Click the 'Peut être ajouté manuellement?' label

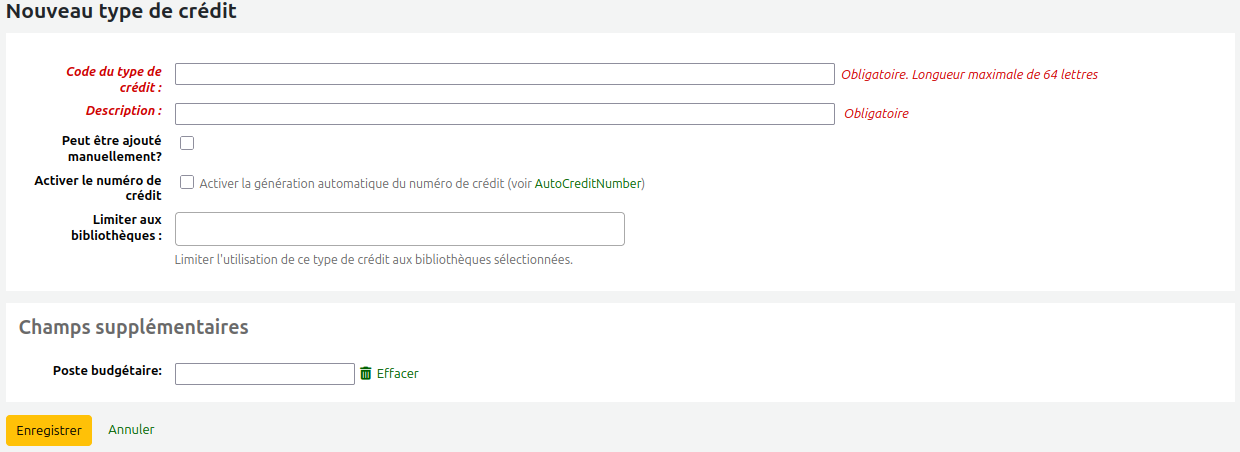[x=111, y=149]
